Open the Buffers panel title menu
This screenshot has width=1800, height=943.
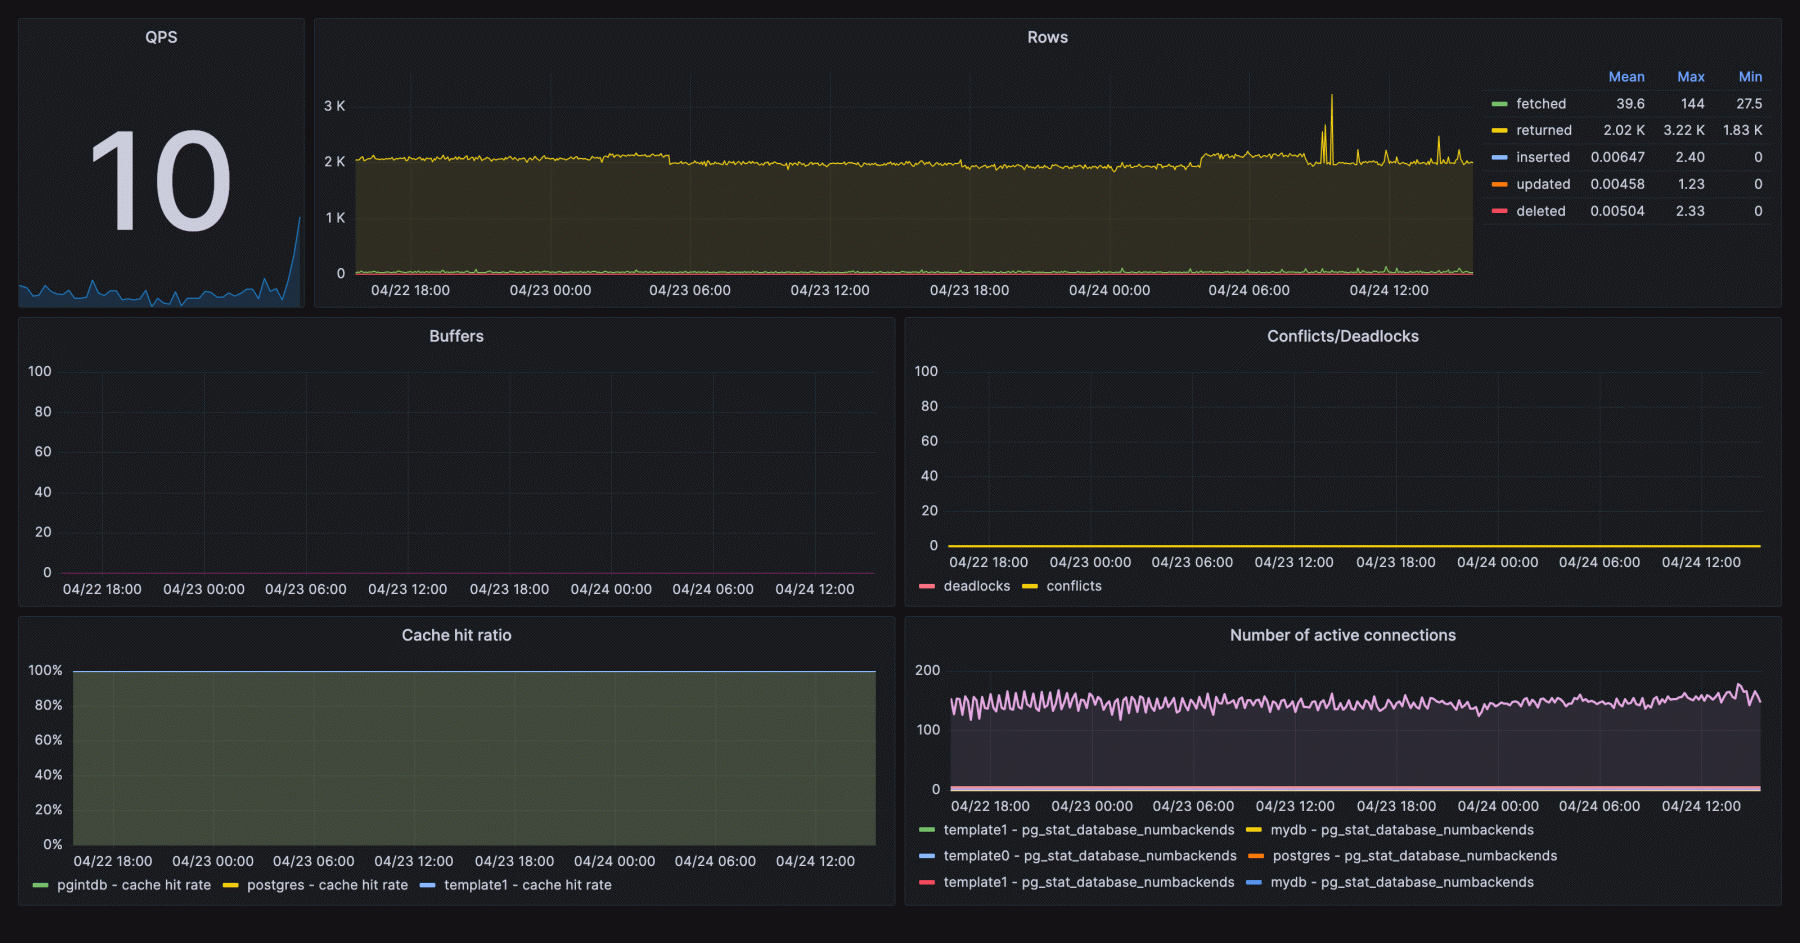tap(456, 336)
